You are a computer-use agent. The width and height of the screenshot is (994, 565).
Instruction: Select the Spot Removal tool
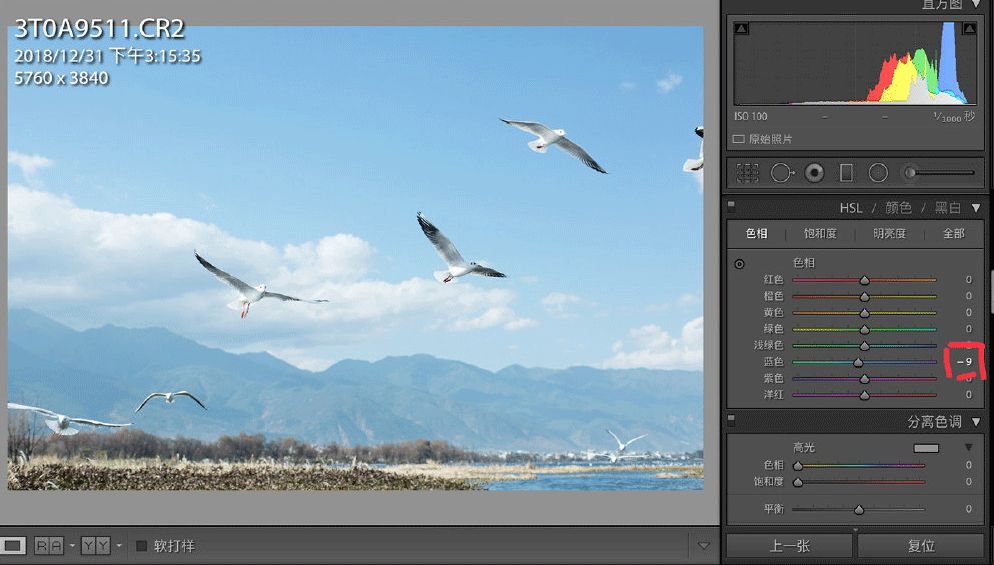[781, 173]
